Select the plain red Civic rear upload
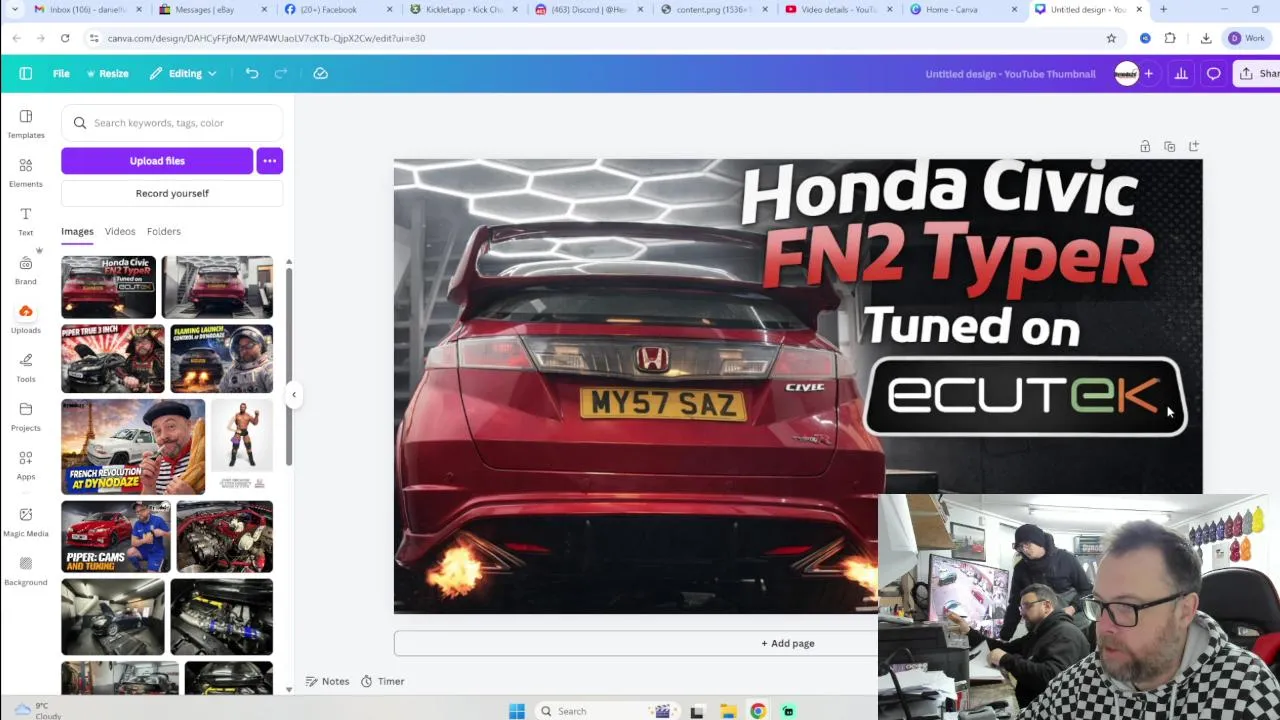The image size is (1280, 720). coord(217,287)
